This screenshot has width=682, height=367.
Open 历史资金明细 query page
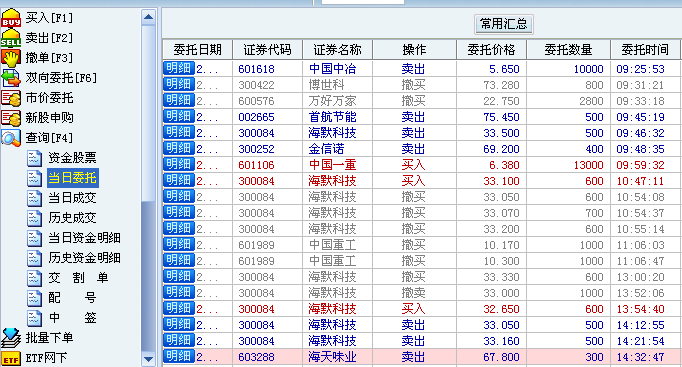[x=84, y=258]
